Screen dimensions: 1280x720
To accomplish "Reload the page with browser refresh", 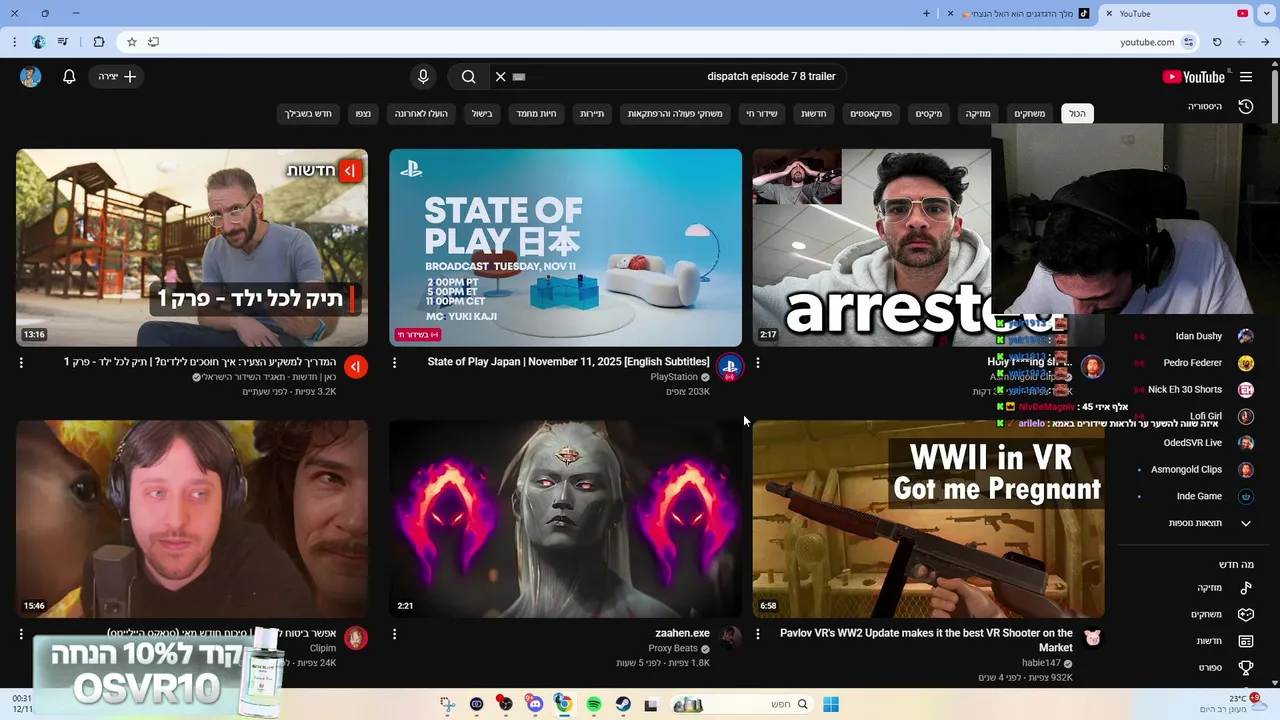I will click(1217, 42).
